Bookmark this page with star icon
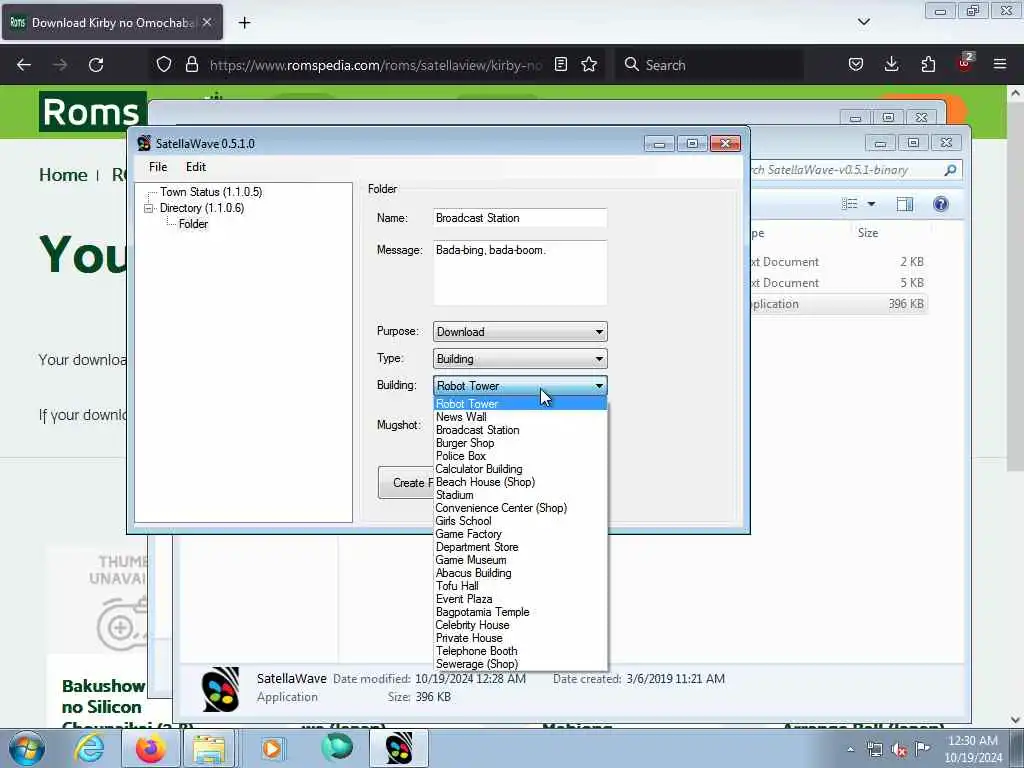Image resolution: width=1024 pixels, height=768 pixels. [x=589, y=65]
